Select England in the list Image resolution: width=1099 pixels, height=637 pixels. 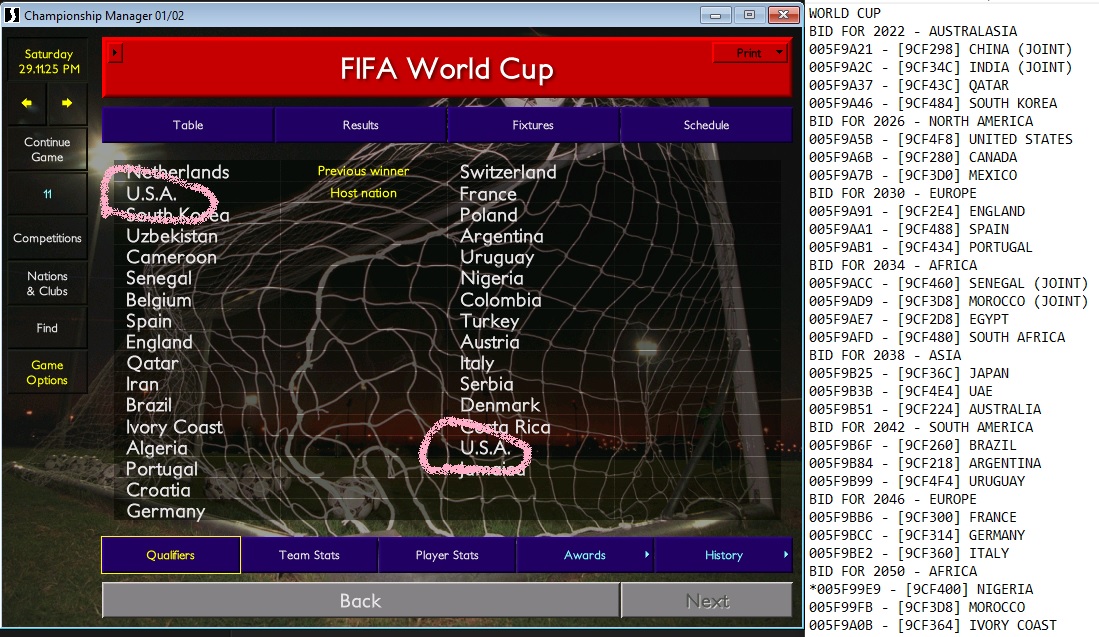click(x=159, y=342)
